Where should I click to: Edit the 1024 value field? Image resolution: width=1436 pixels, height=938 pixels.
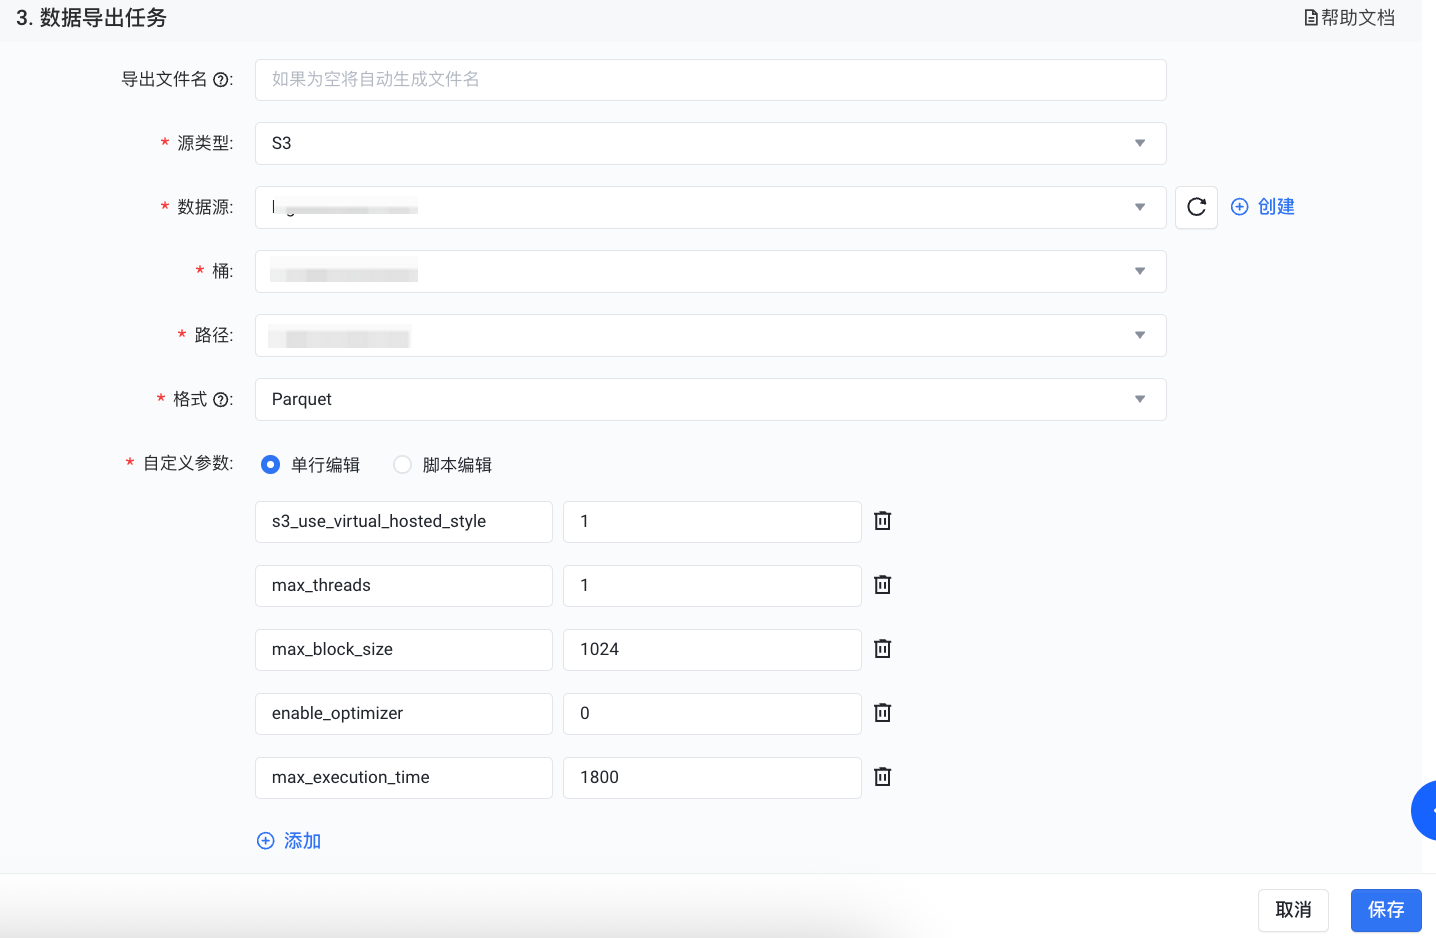pos(712,650)
